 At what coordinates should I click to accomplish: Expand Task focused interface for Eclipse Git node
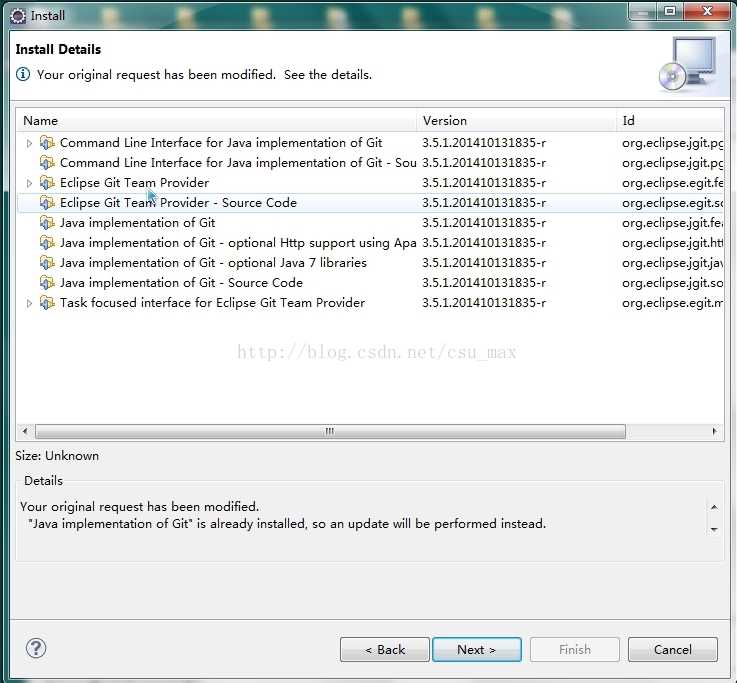click(x=29, y=303)
